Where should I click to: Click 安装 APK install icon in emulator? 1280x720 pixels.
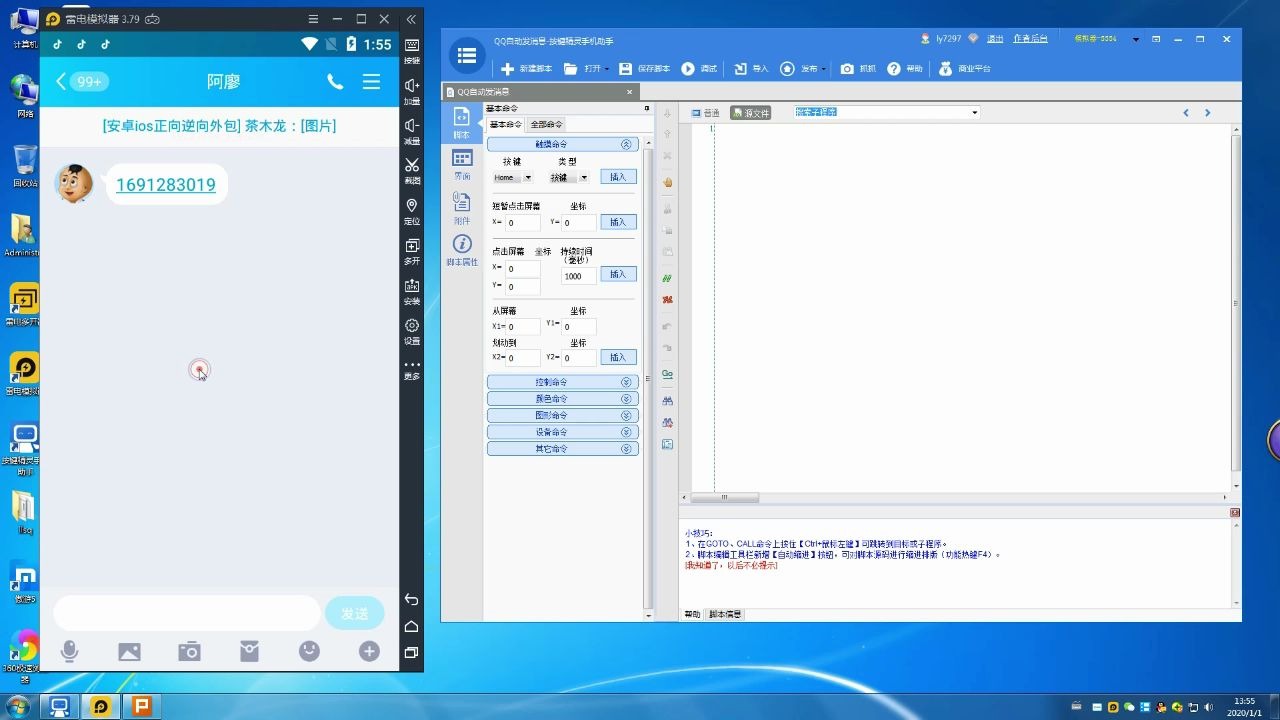coord(412,291)
